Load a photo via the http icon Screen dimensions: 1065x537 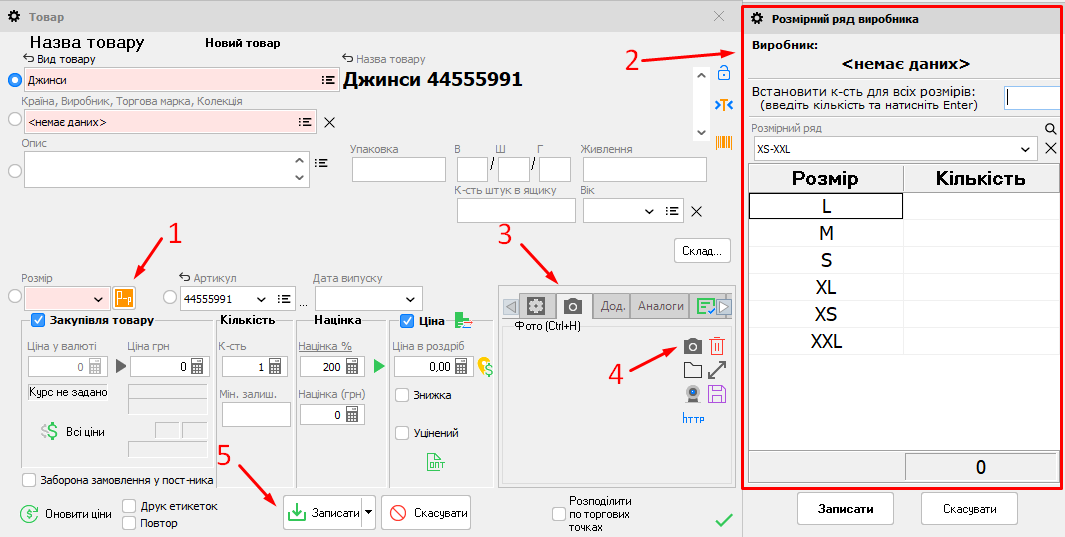tap(693, 419)
